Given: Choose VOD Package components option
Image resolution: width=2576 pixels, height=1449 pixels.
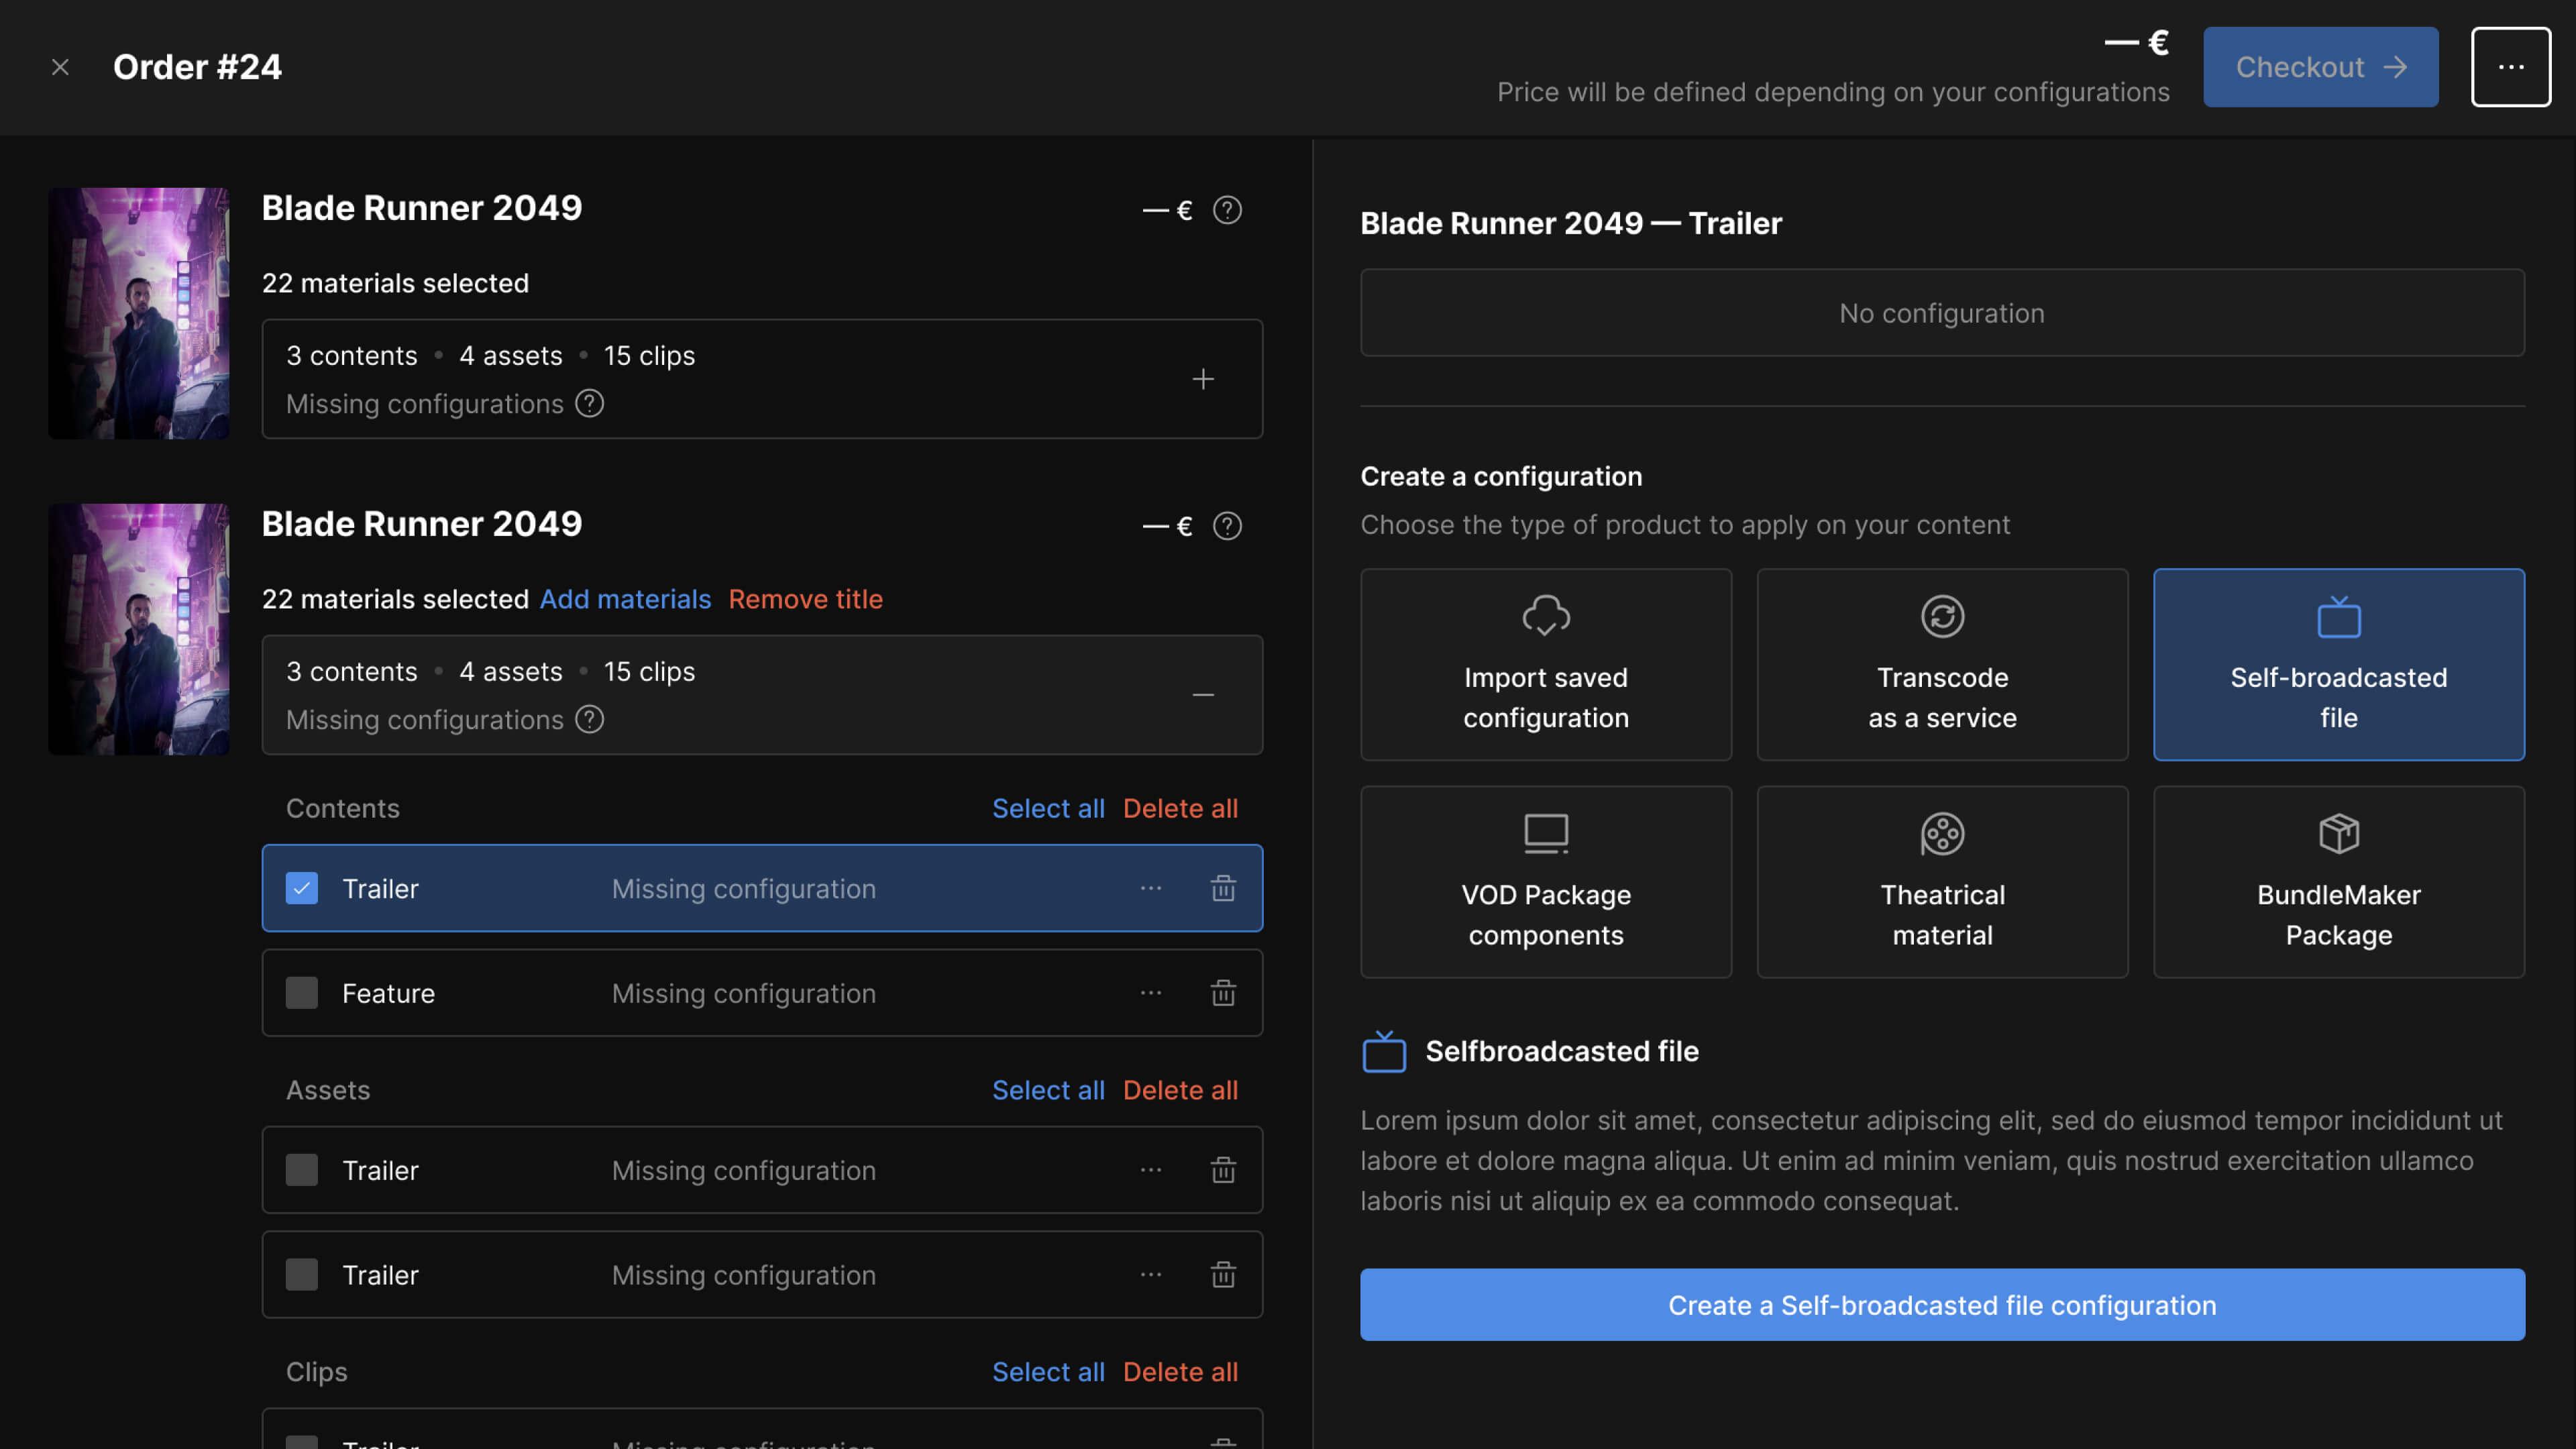Looking at the screenshot, I should [x=1546, y=882].
